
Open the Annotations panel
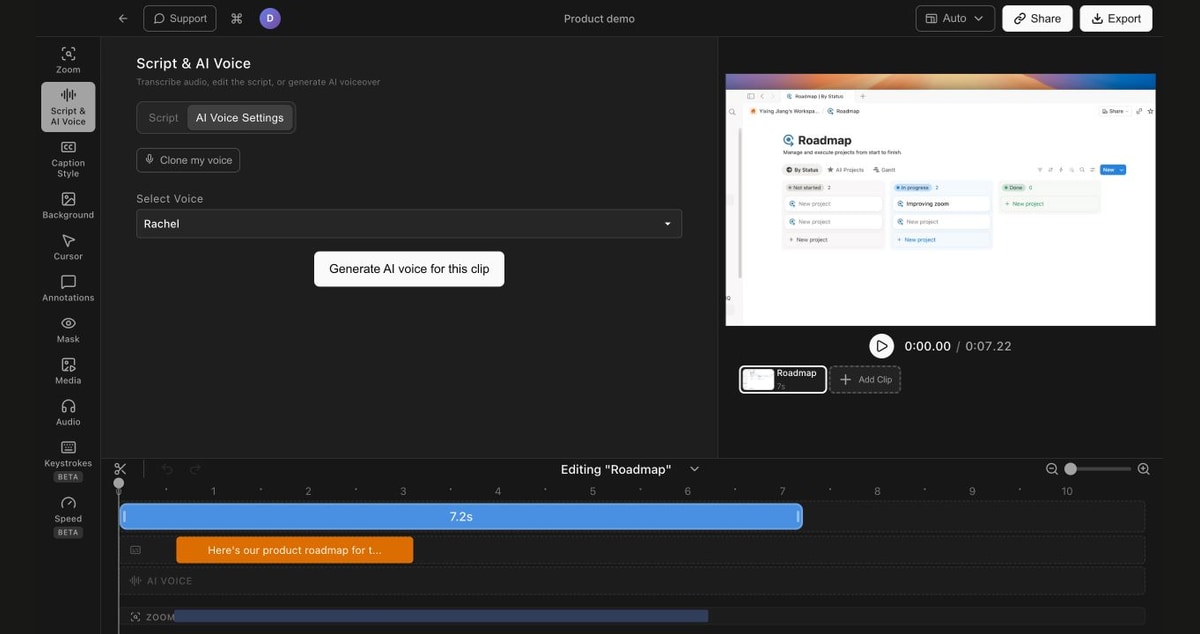(x=68, y=288)
